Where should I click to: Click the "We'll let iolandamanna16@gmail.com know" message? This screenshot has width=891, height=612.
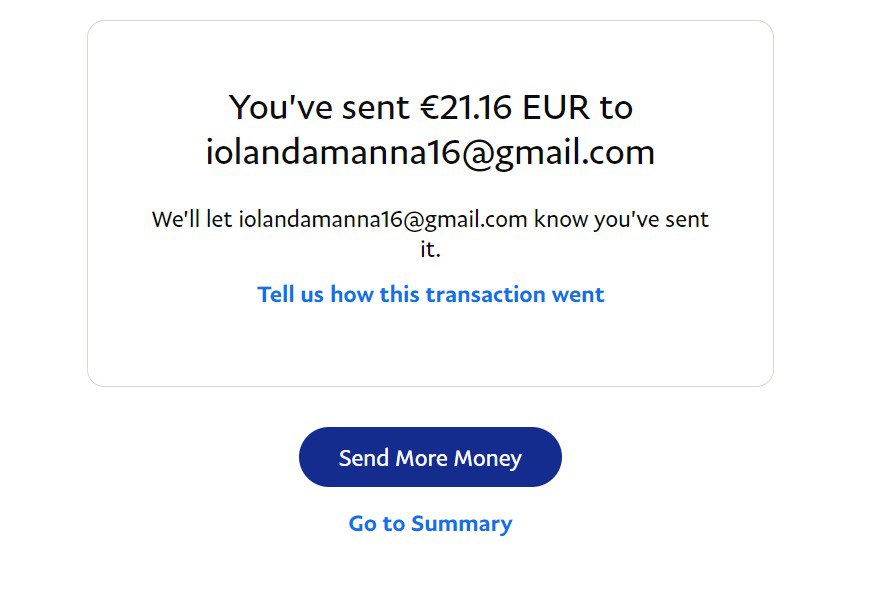point(430,220)
